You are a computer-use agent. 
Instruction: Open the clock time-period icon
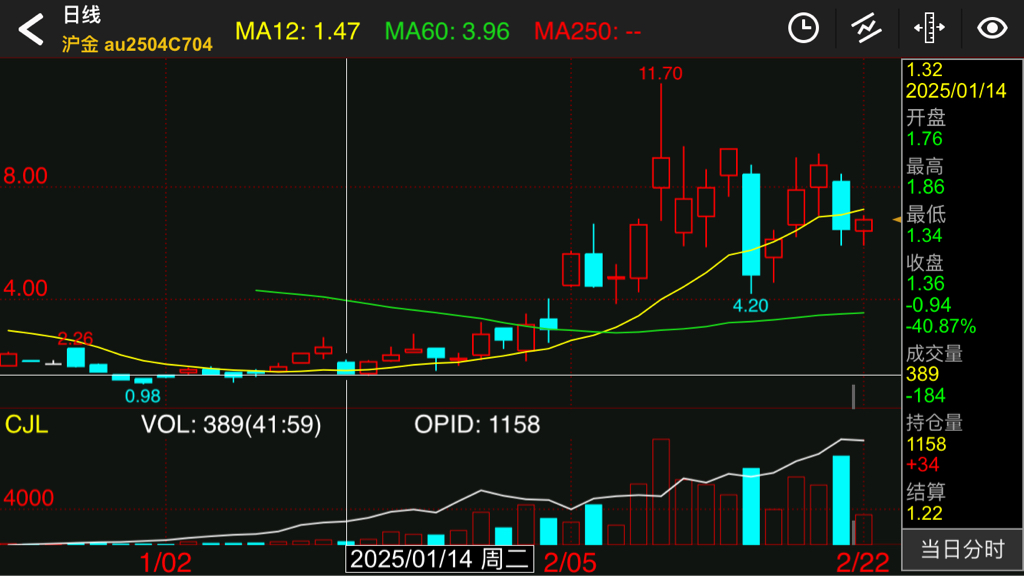coord(803,29)
